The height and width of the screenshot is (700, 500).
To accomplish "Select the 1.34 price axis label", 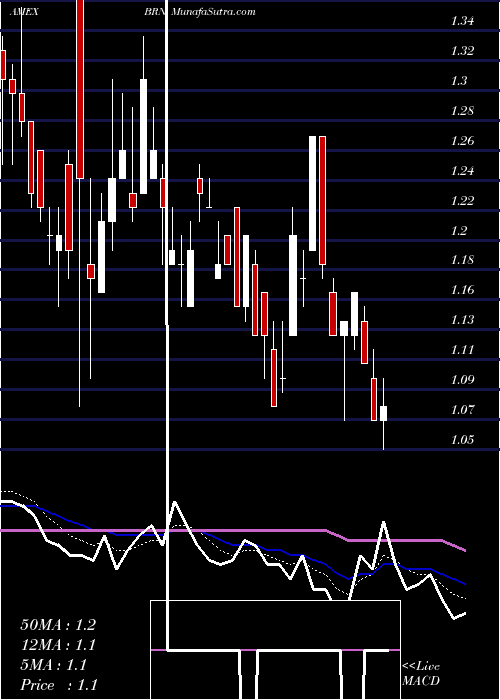I will click(x=462, y=21).
